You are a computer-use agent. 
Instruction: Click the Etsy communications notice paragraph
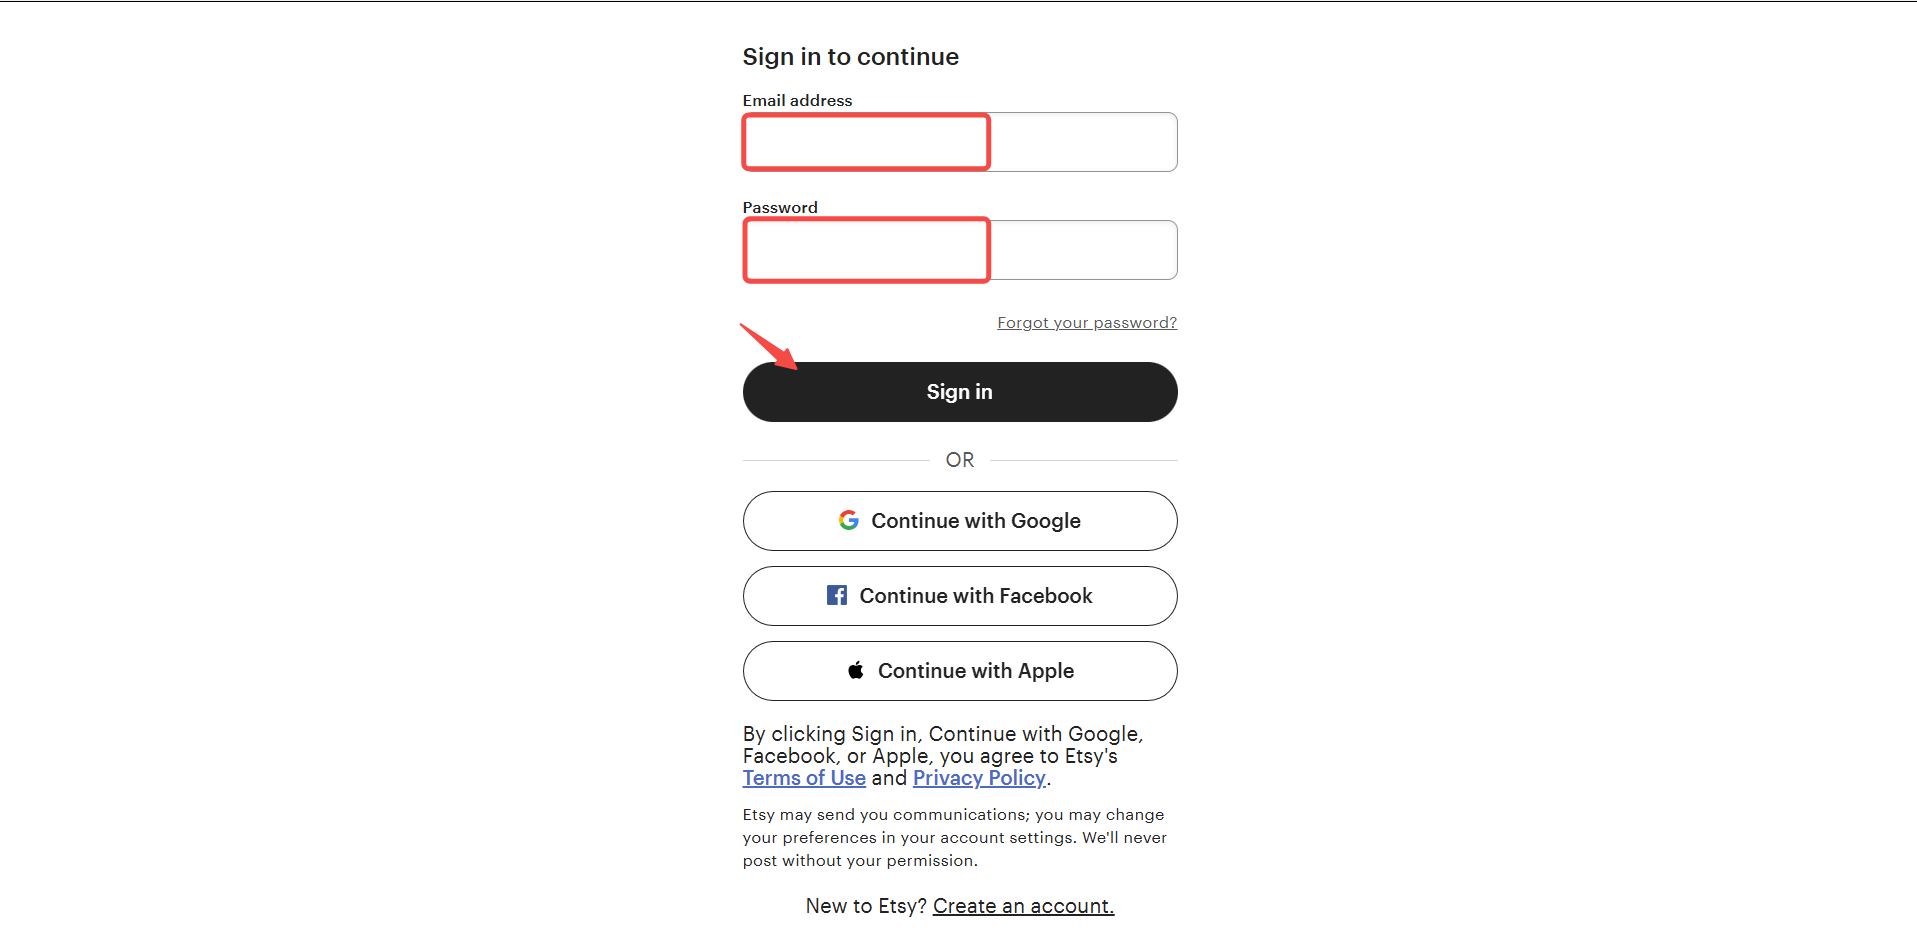954,837
